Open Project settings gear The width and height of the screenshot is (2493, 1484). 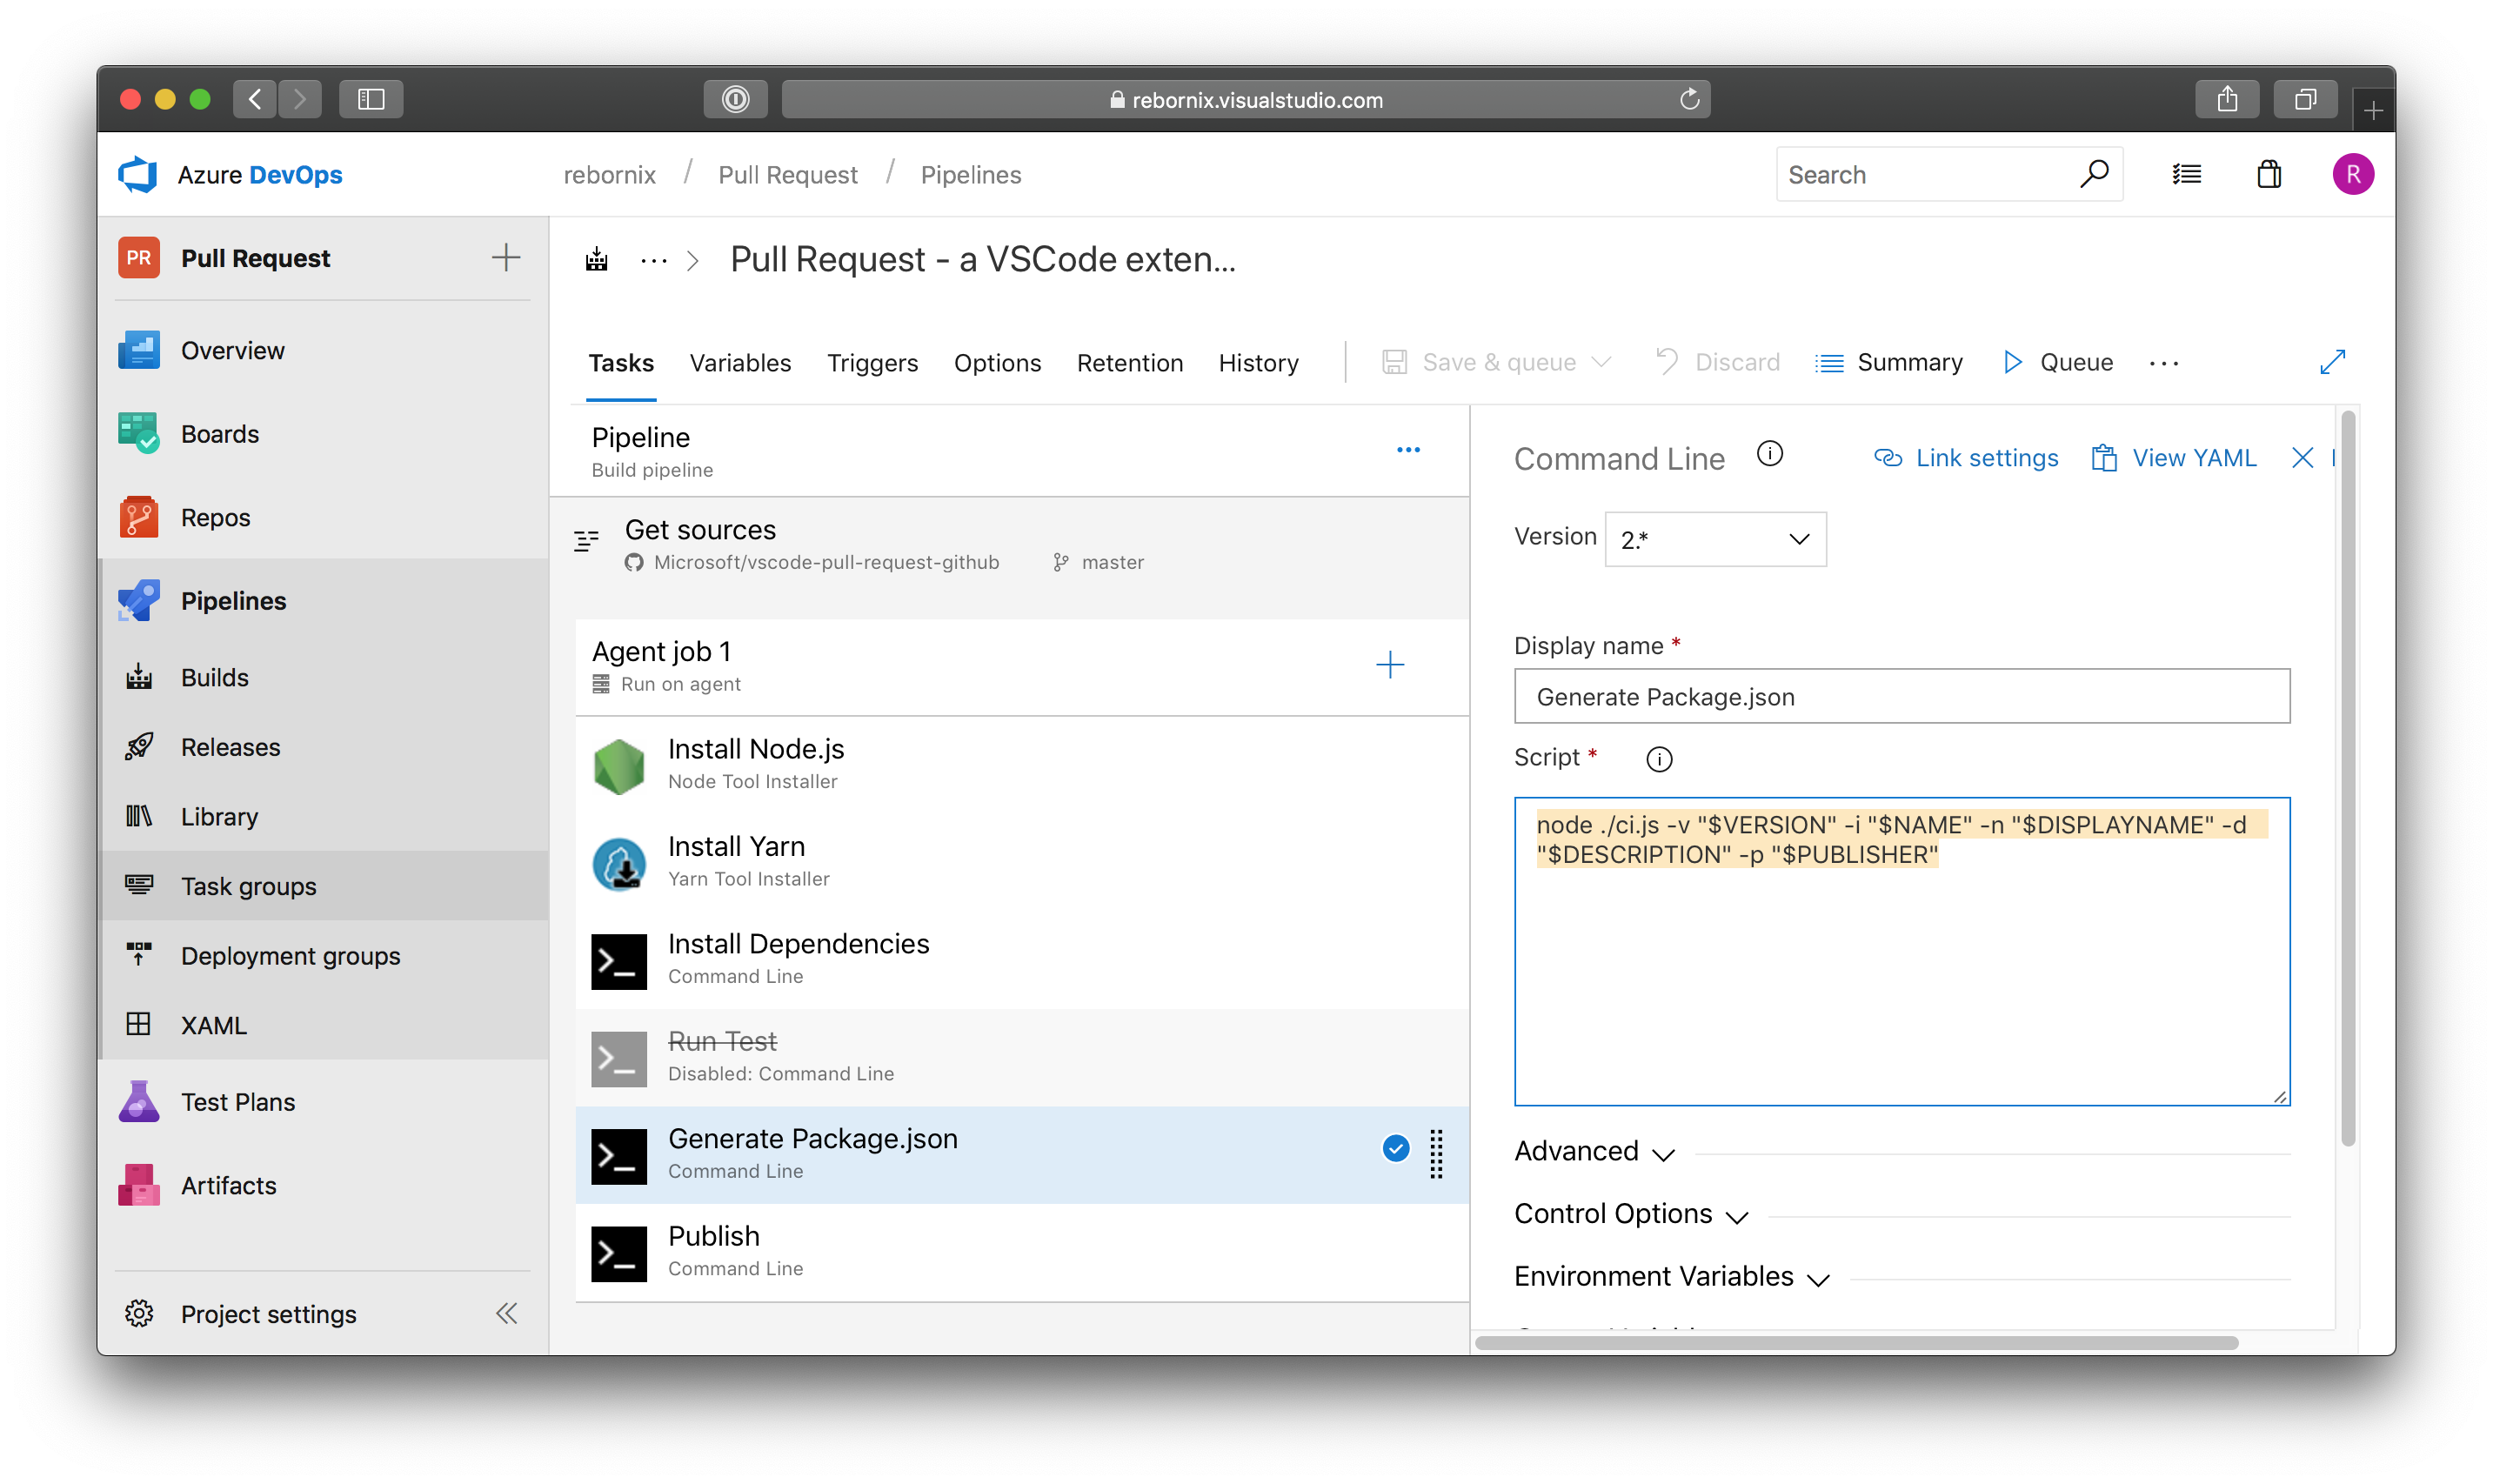pyautogui.click(x=138, y=1313)
